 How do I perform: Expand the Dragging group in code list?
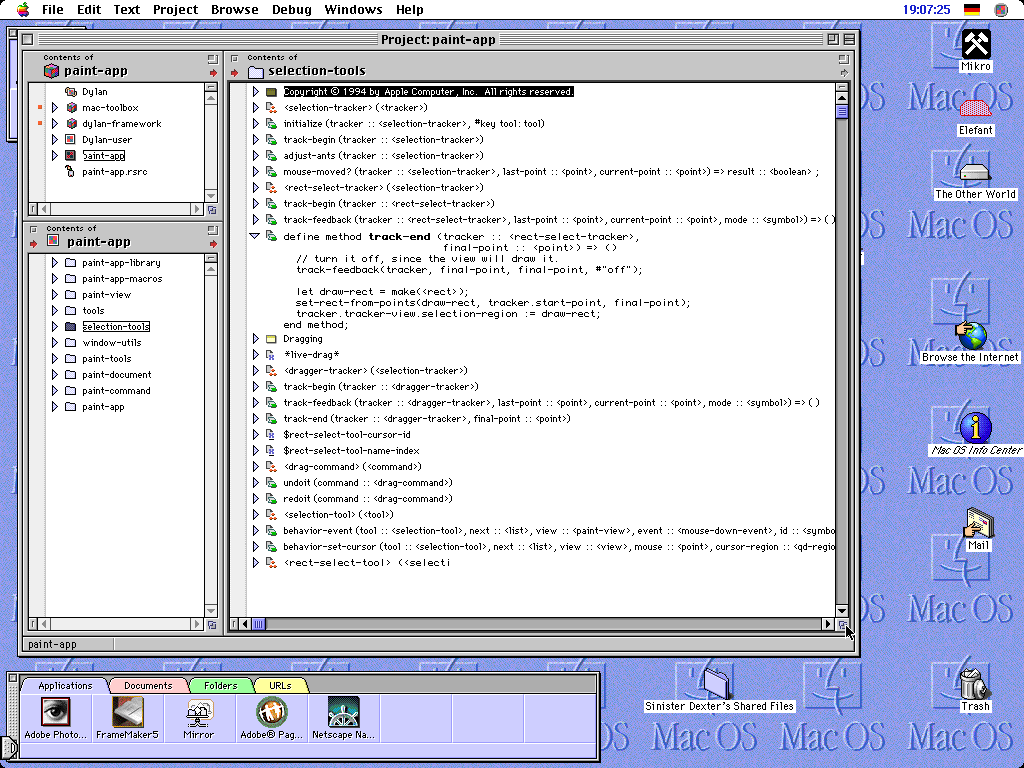click(255, 339)
